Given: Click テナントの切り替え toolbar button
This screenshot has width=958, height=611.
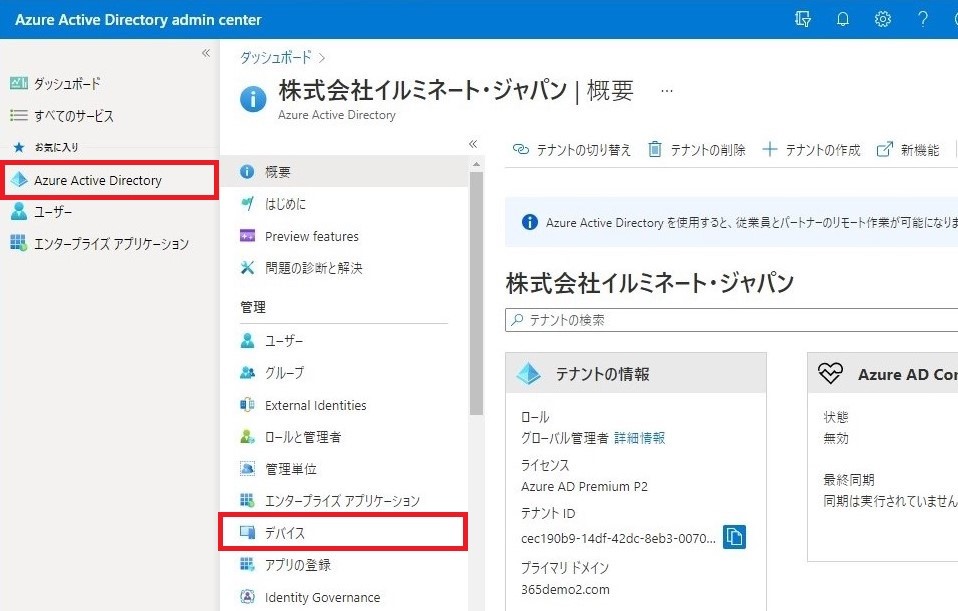Looking at the screenshot, I should pos(572,150).
